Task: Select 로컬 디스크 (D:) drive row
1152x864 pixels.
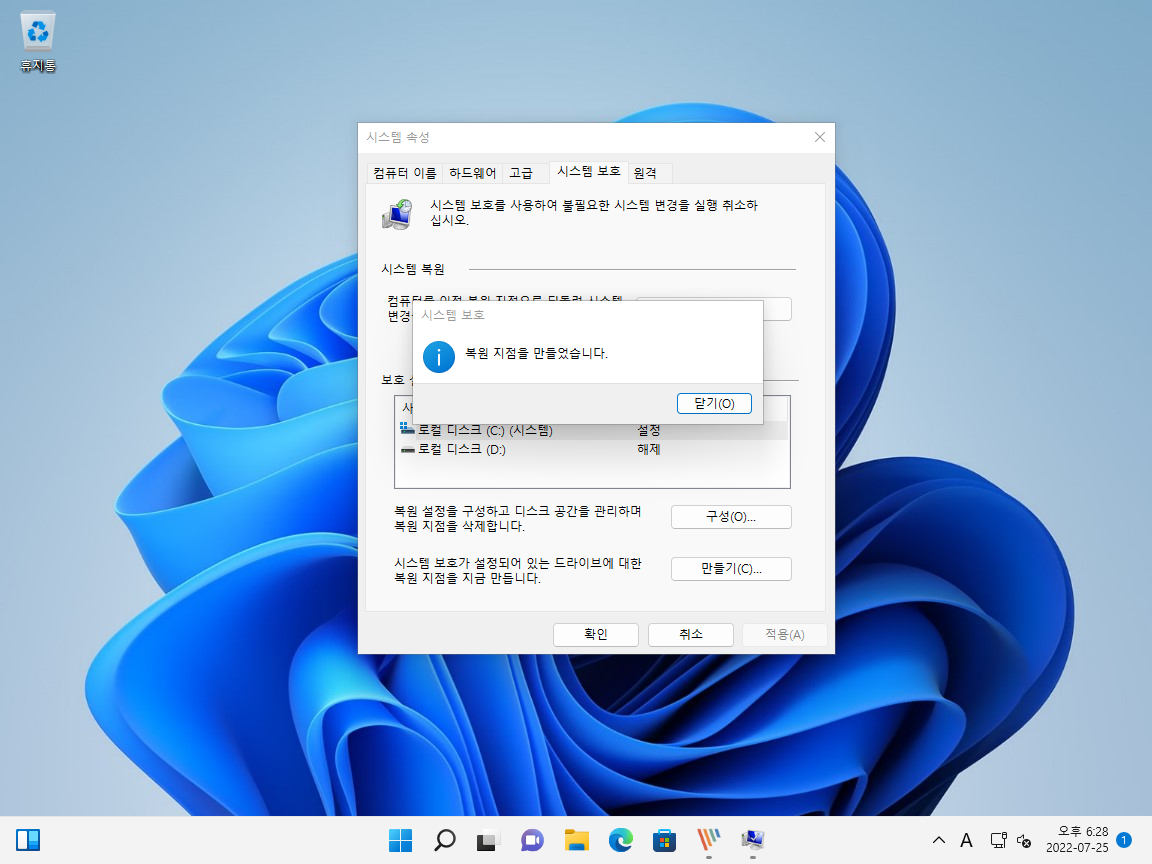Action: 592,449
